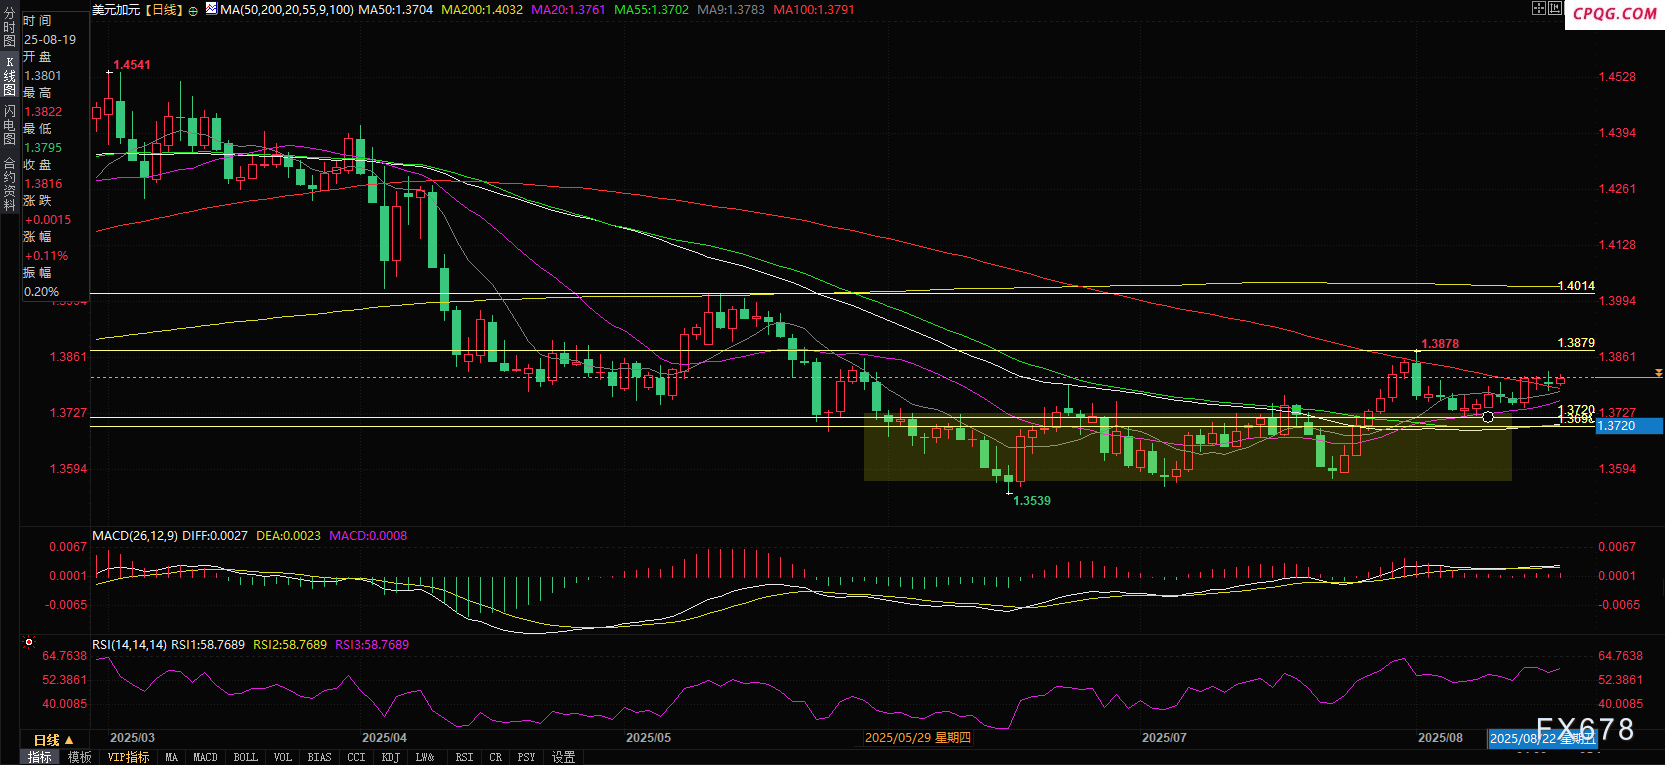
Task: Click the ⊕ icon next to 日线 title
Action: (x=193, y=10)
